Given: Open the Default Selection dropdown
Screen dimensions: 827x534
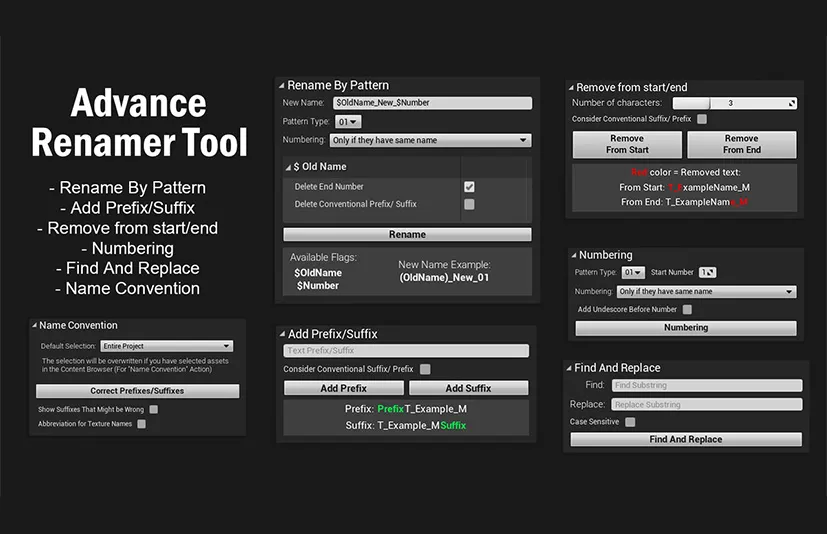Looking at the screenshot, I should tap(167, 347).
